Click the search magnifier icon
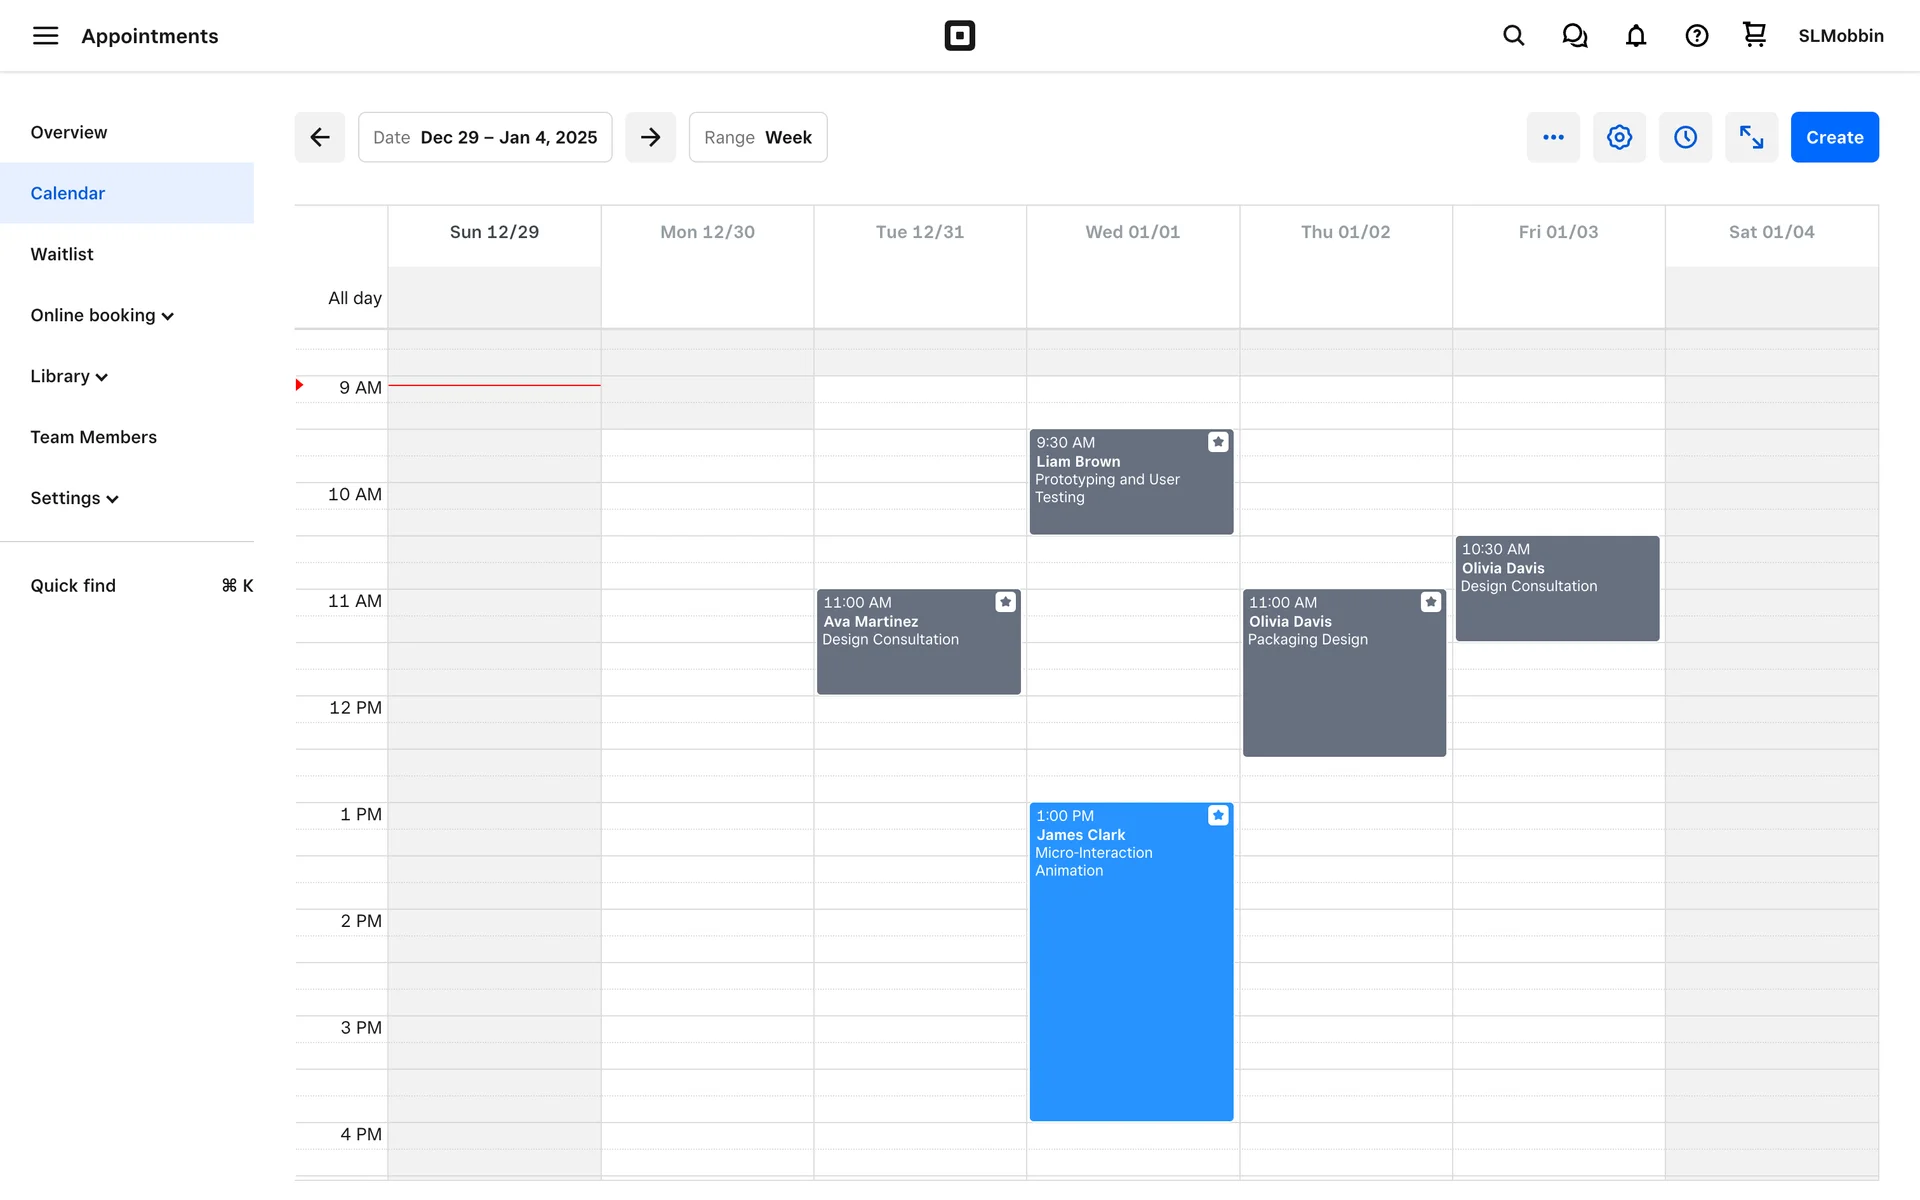Screen dimensions: 1920x1200 click(x=1513, y=36)
